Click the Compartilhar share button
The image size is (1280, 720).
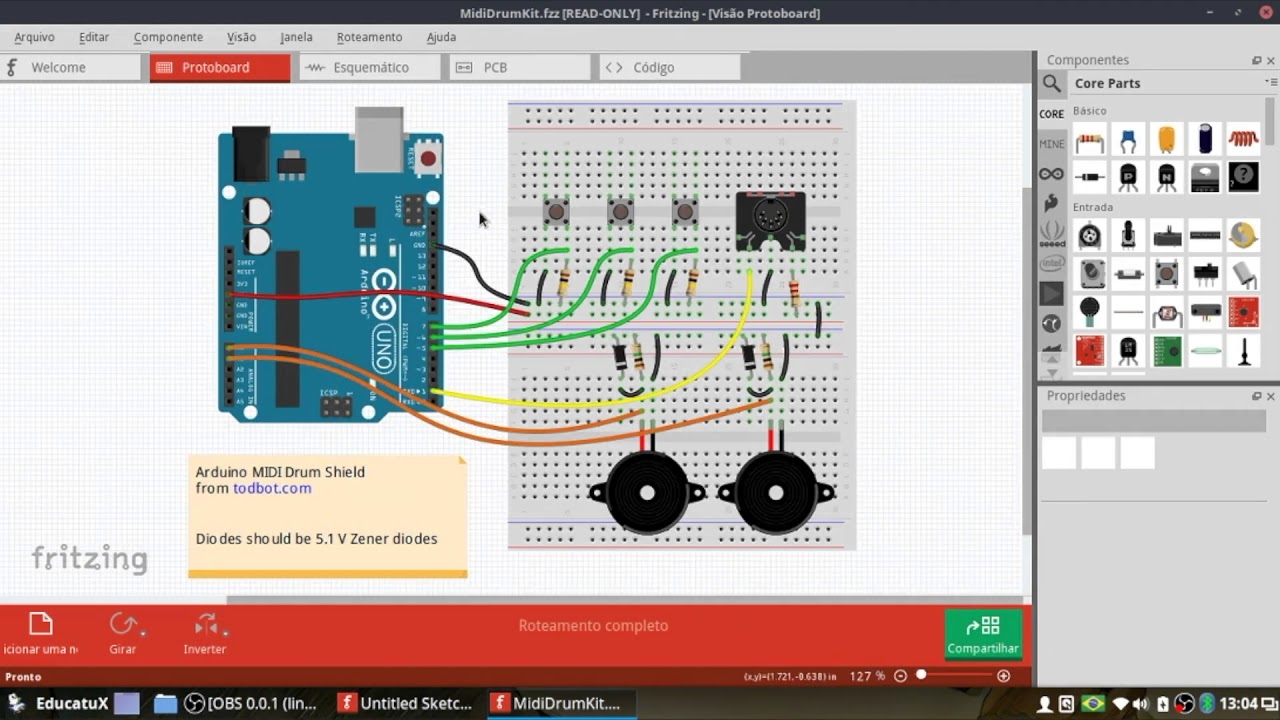click(983, 634)
